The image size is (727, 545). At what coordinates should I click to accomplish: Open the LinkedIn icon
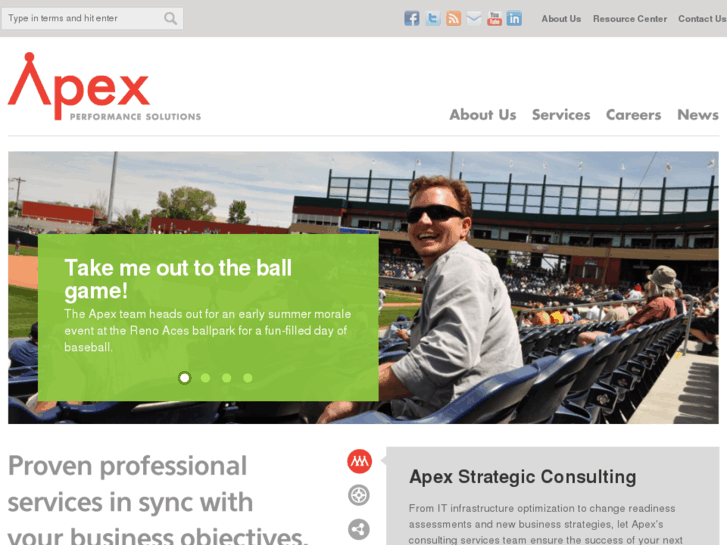(x=514, y=19)
